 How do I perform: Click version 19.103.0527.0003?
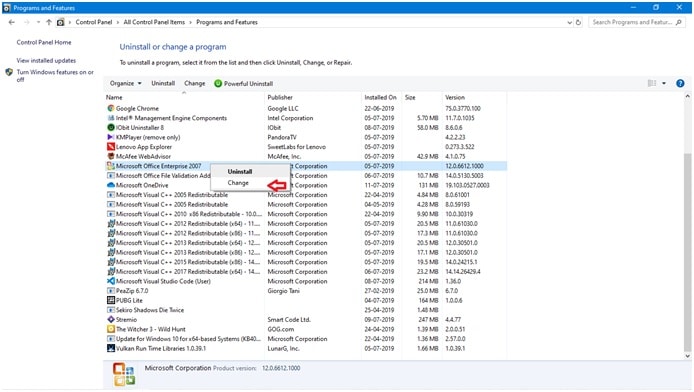[467, 185]
